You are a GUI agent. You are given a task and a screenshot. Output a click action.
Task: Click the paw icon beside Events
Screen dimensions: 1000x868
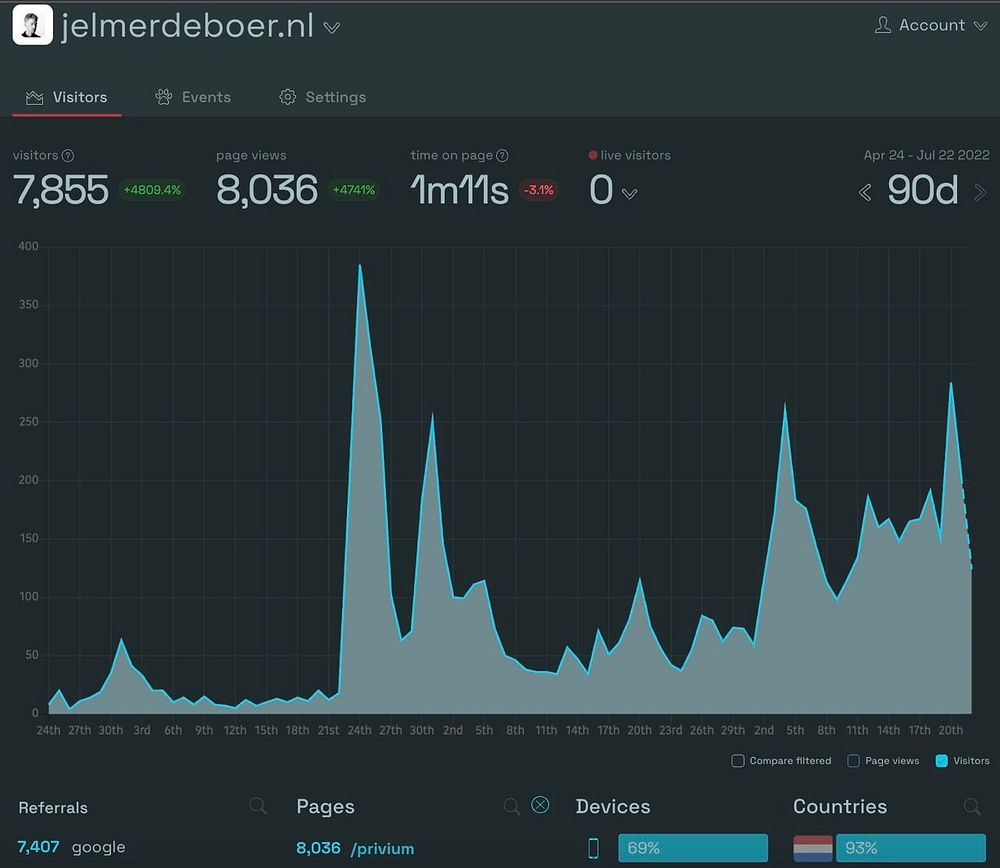[x=164, y=97]
